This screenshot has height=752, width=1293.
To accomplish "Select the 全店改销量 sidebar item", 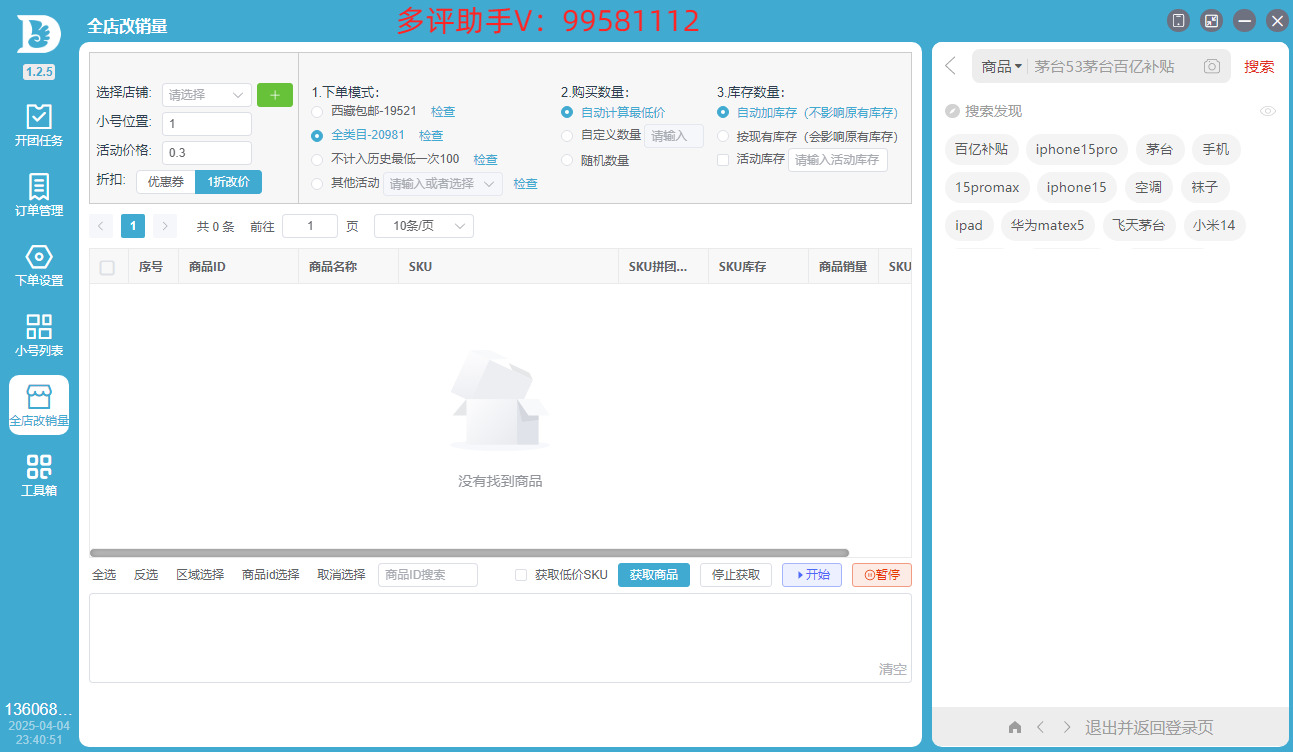I will (39, 405).
